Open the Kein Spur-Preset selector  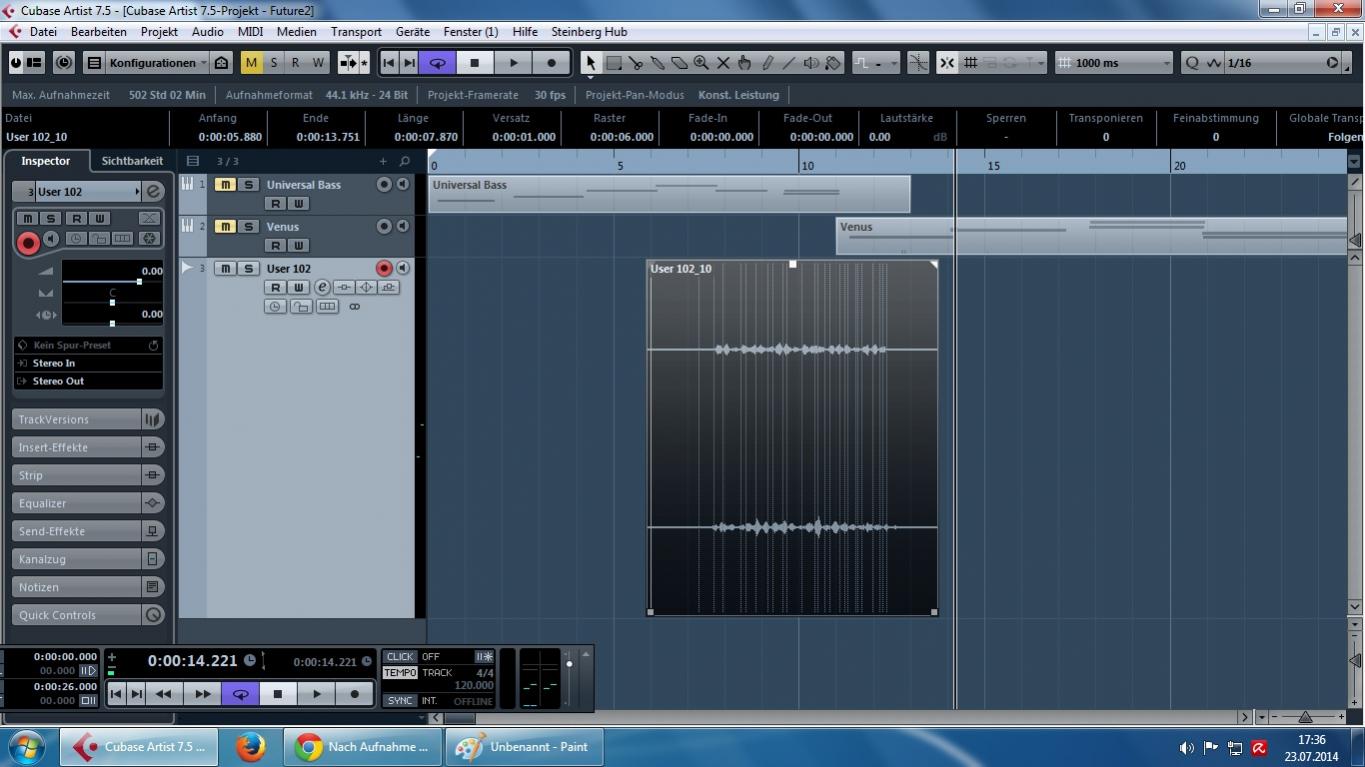coord(88,345)
